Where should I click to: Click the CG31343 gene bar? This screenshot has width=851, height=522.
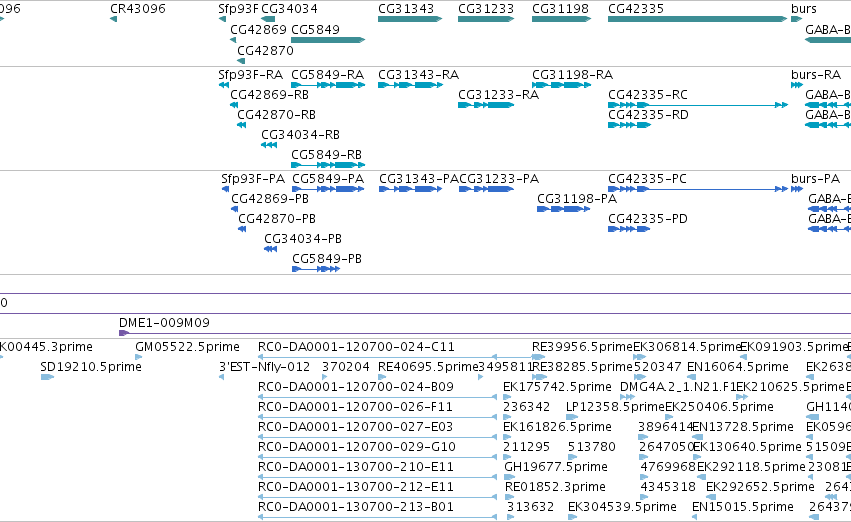410,19
